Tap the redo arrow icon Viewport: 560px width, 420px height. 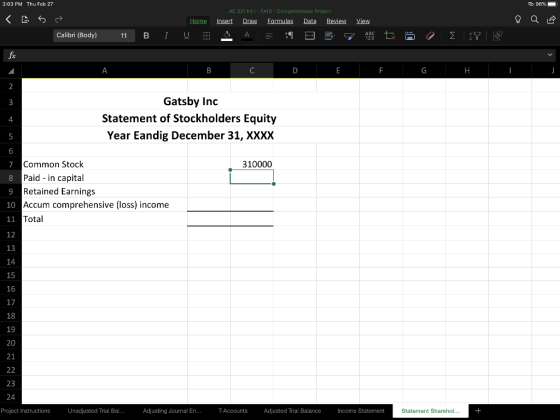tap(59, 19)
